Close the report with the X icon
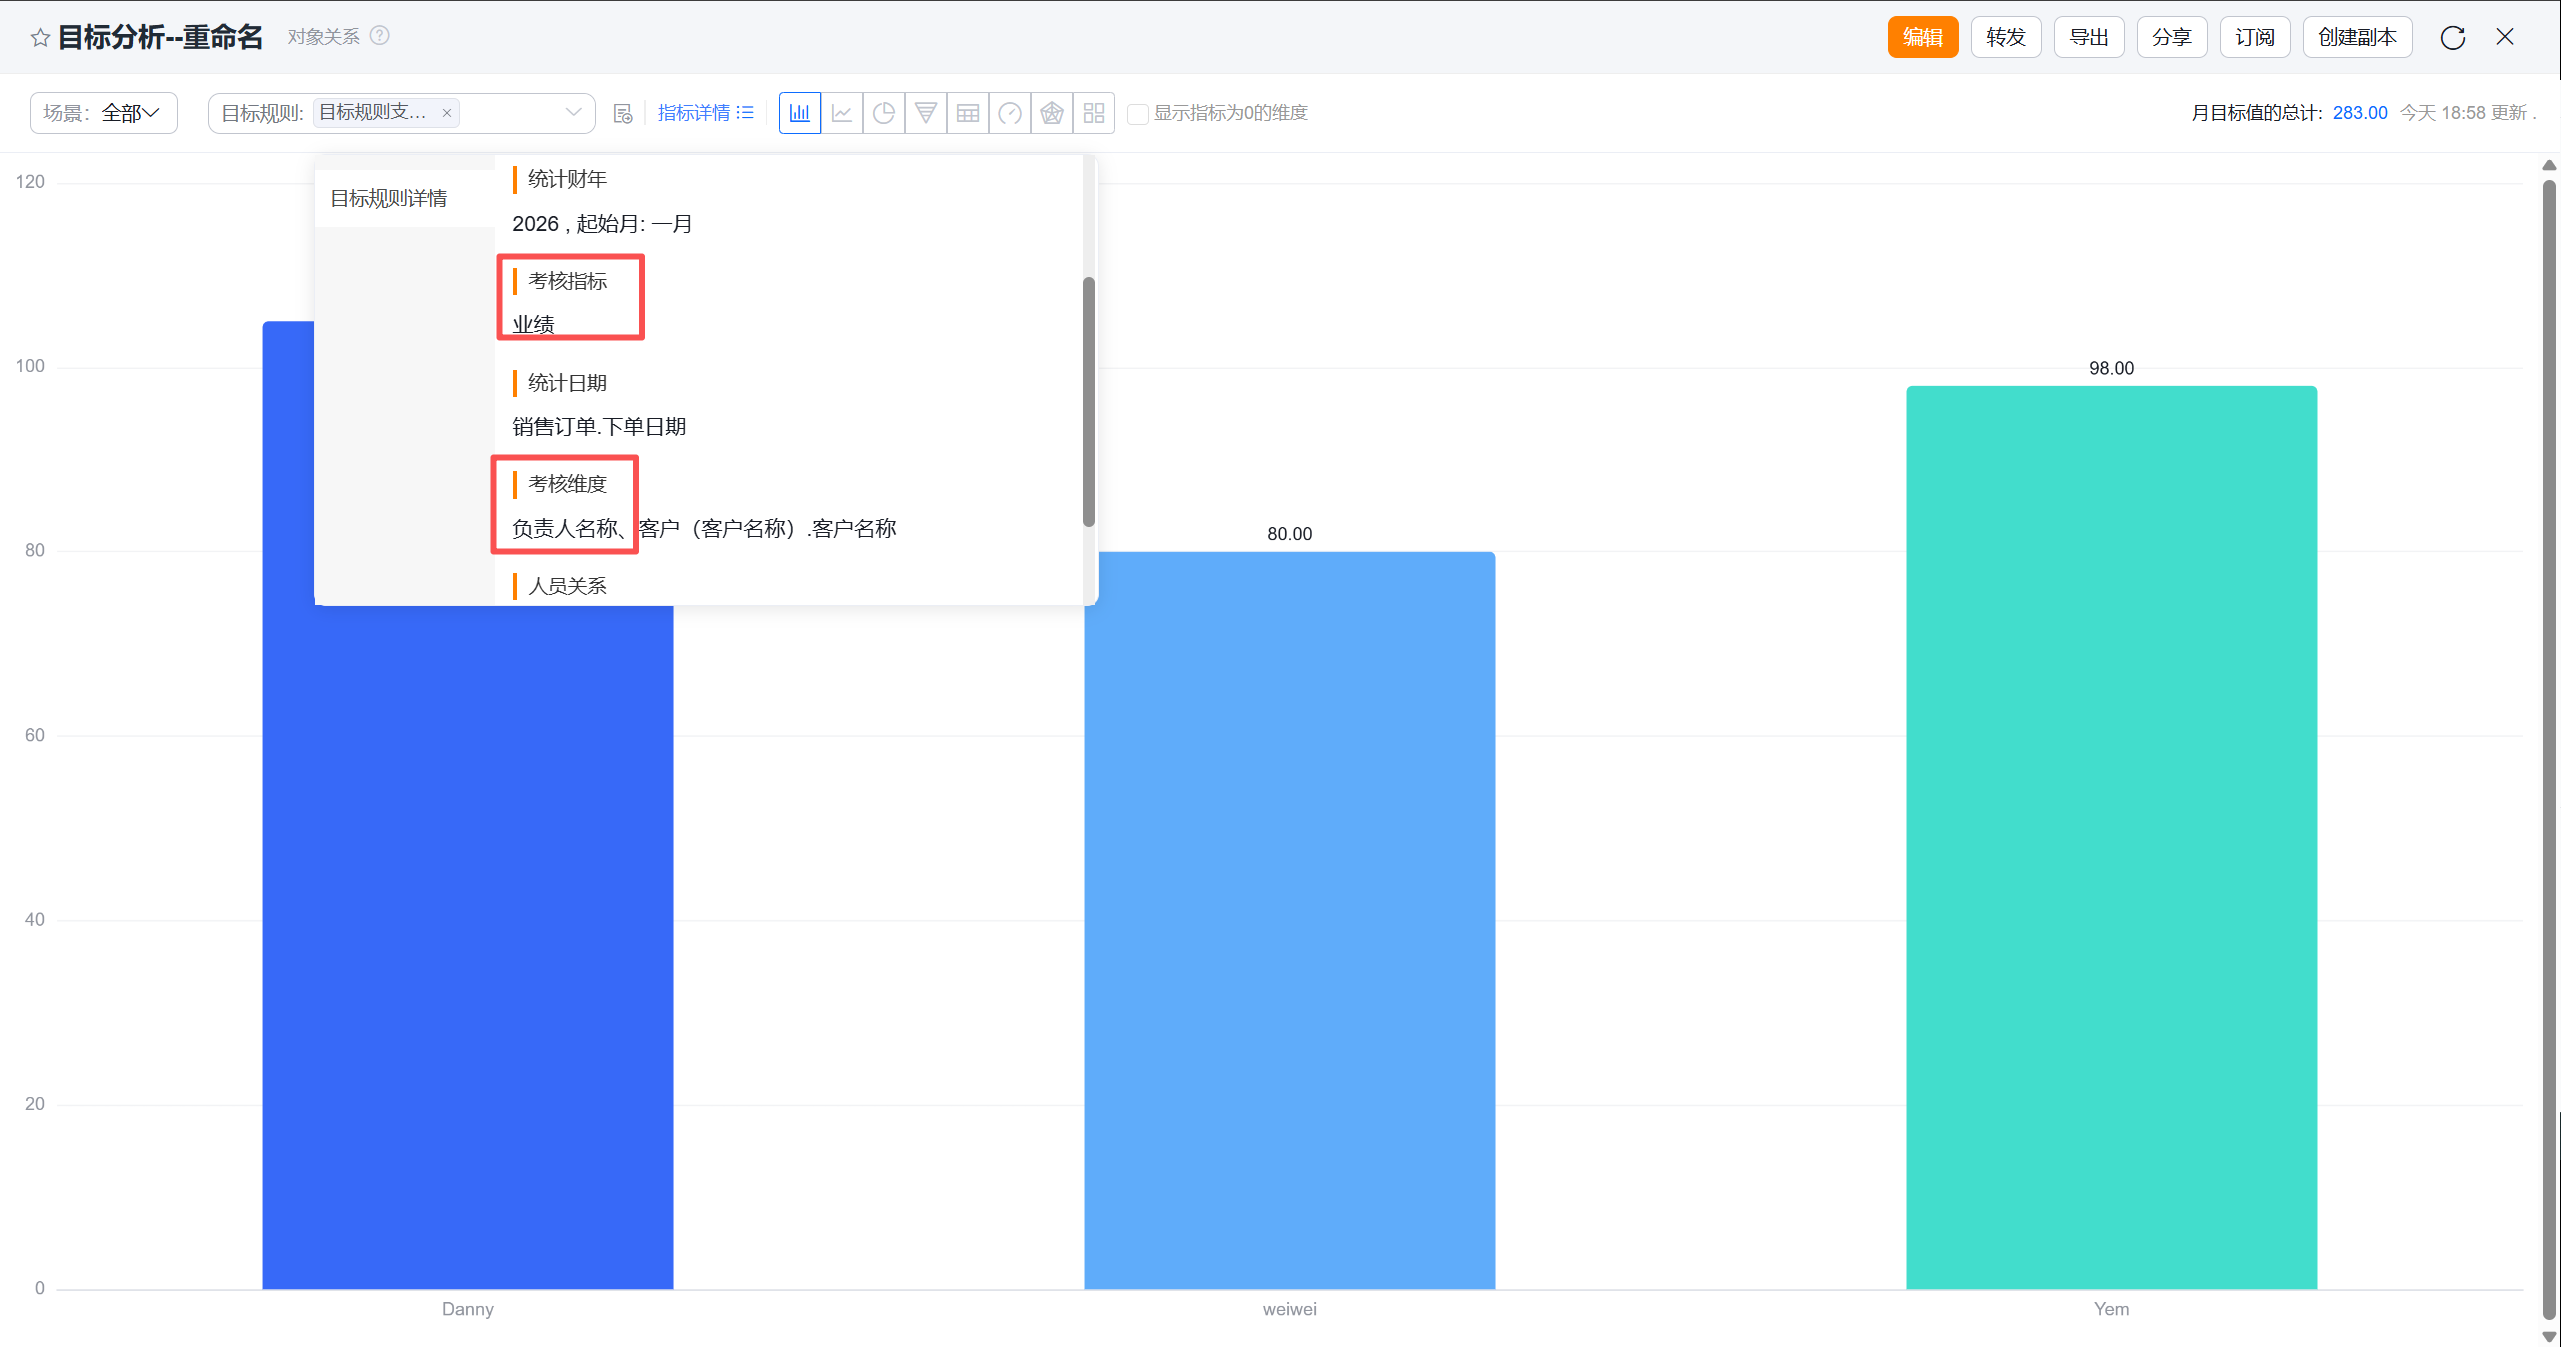 click(2505, 37)
